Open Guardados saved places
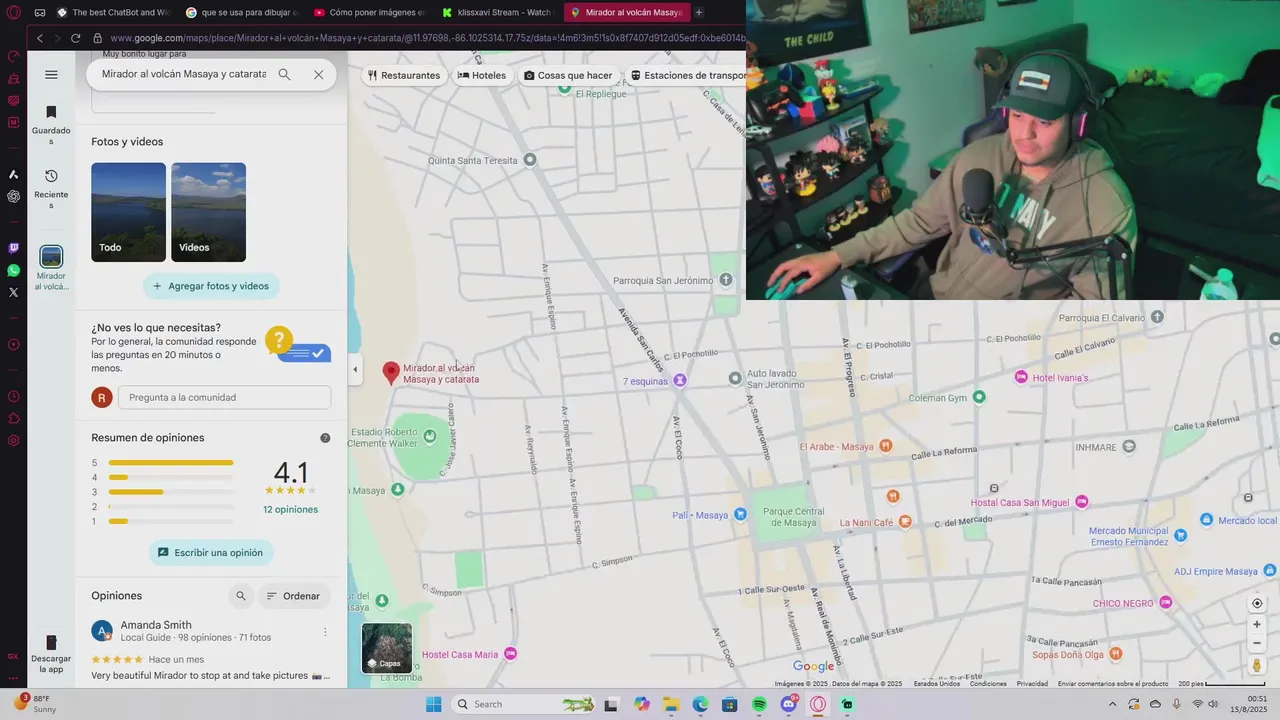Viewport: 1280px width, 720px height. coord(51,125)
